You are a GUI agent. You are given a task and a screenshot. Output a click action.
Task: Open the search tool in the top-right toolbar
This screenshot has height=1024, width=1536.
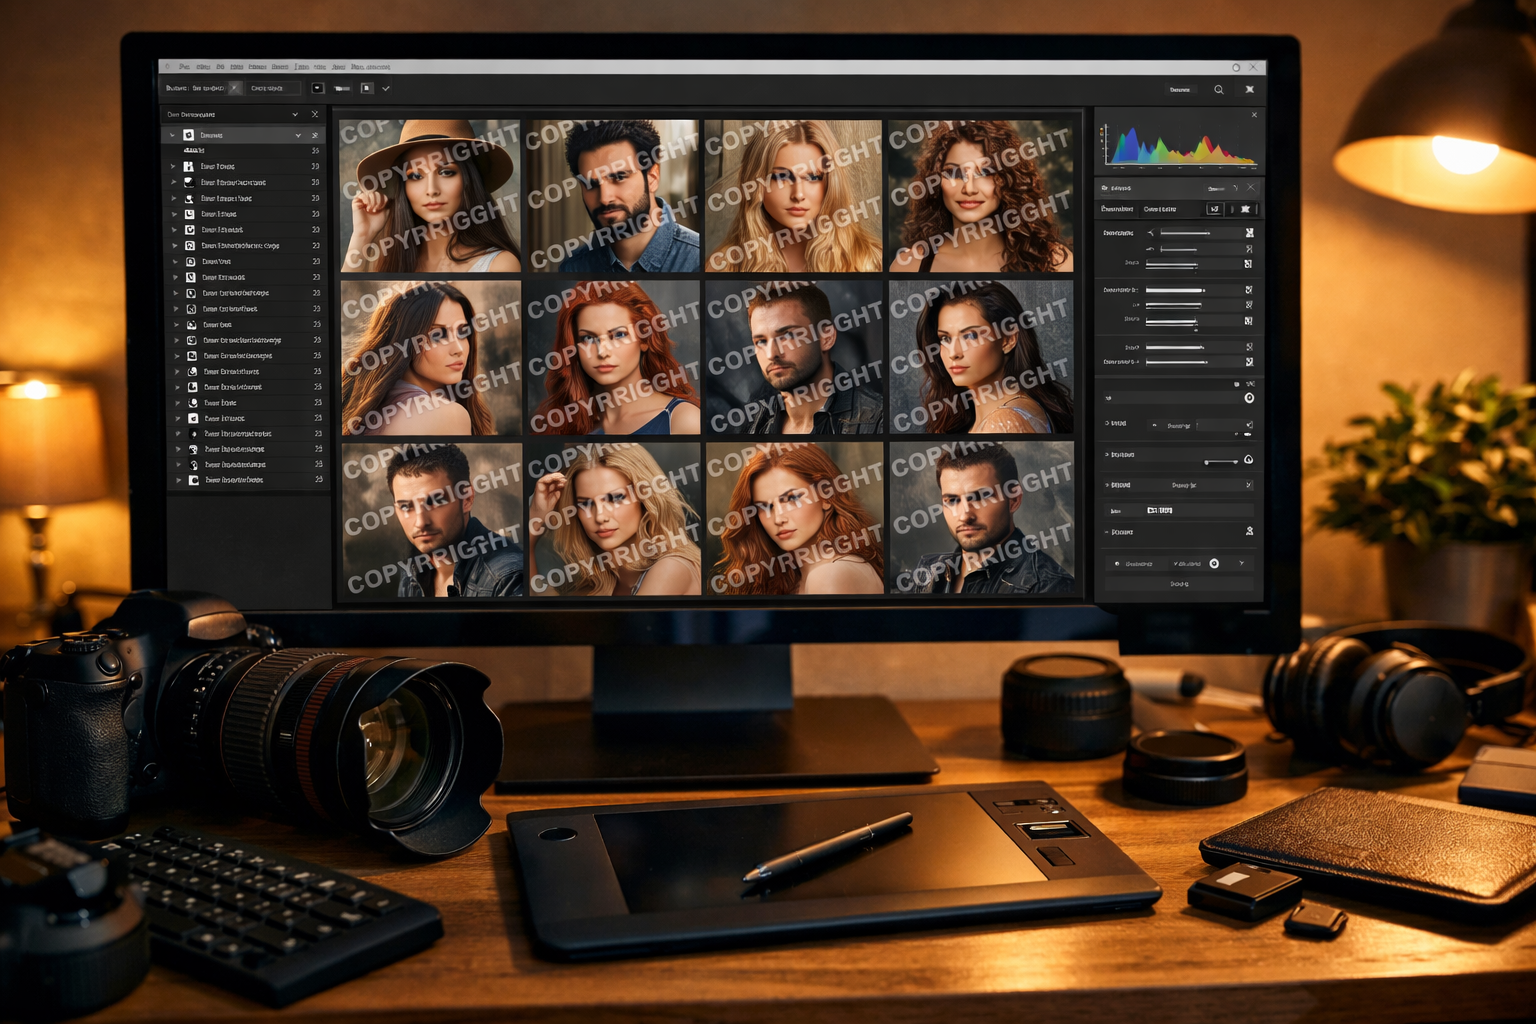(1219, 89)
